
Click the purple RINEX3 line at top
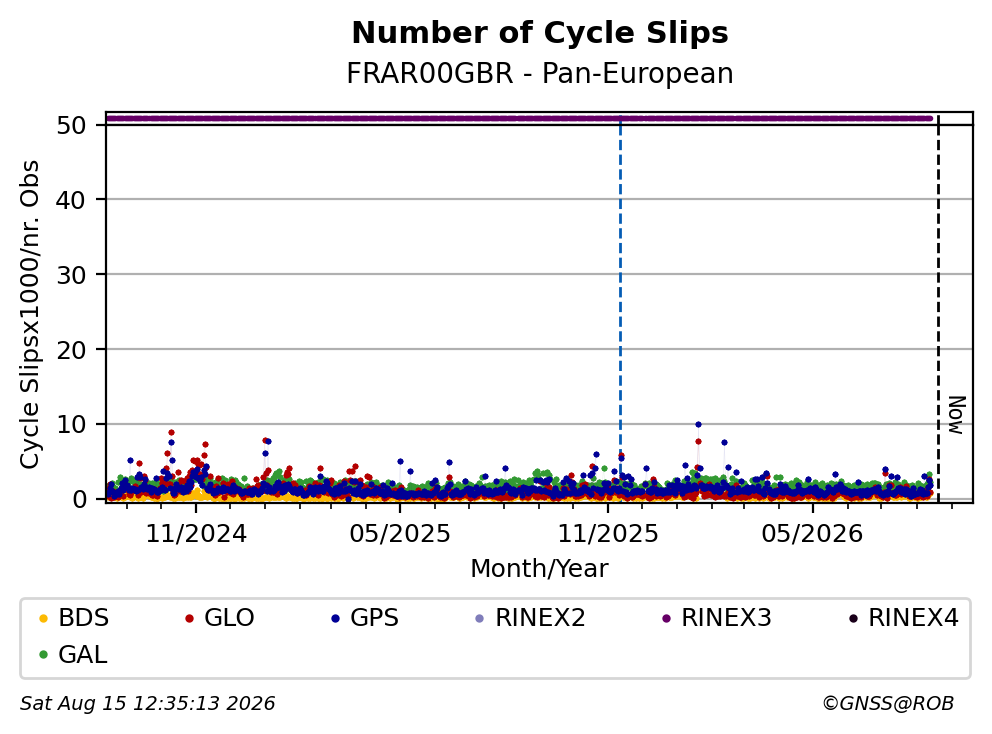(519, 118)
